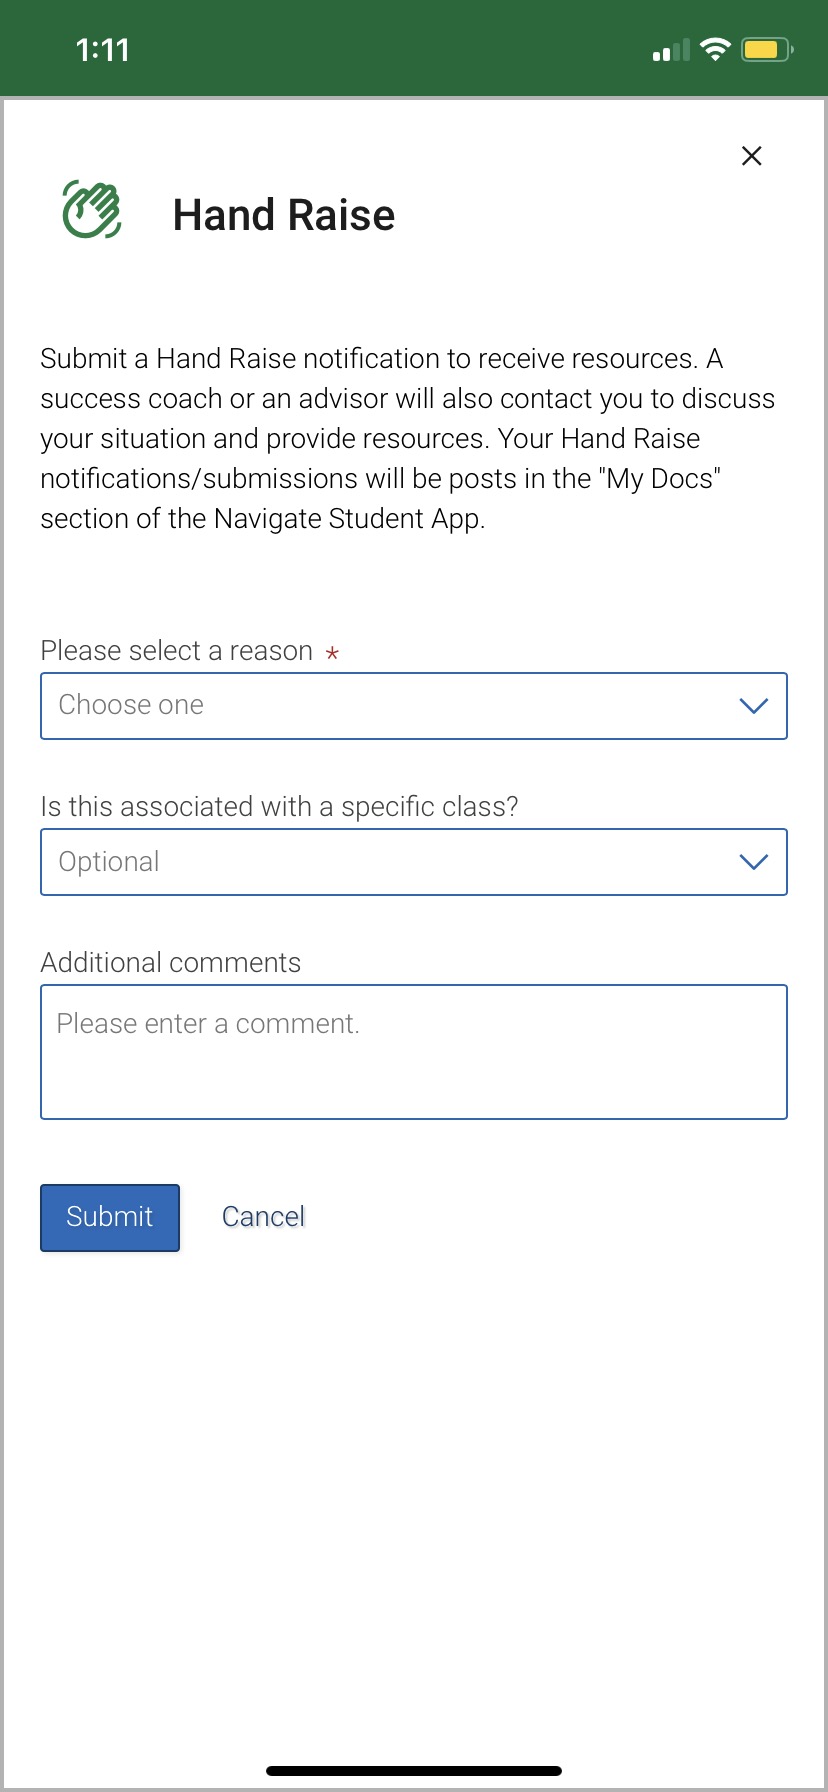
Task: Tap the clock showing 1:11
Action: click(x=103, y=50)
